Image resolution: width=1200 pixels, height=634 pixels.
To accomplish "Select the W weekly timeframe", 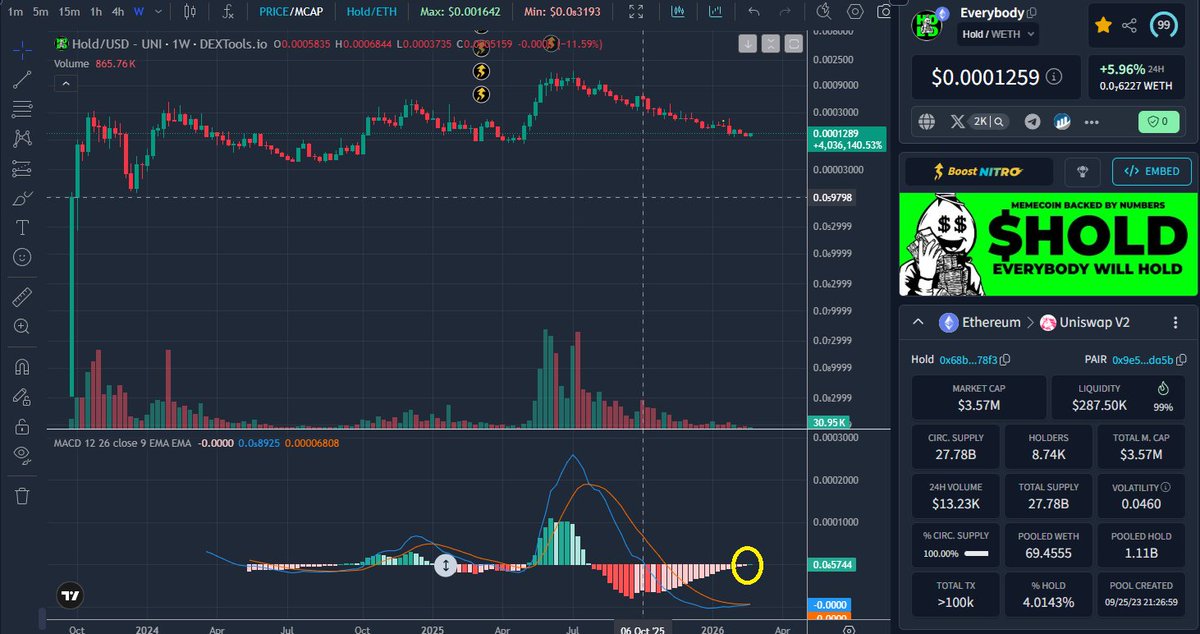I will coord(139,12).
